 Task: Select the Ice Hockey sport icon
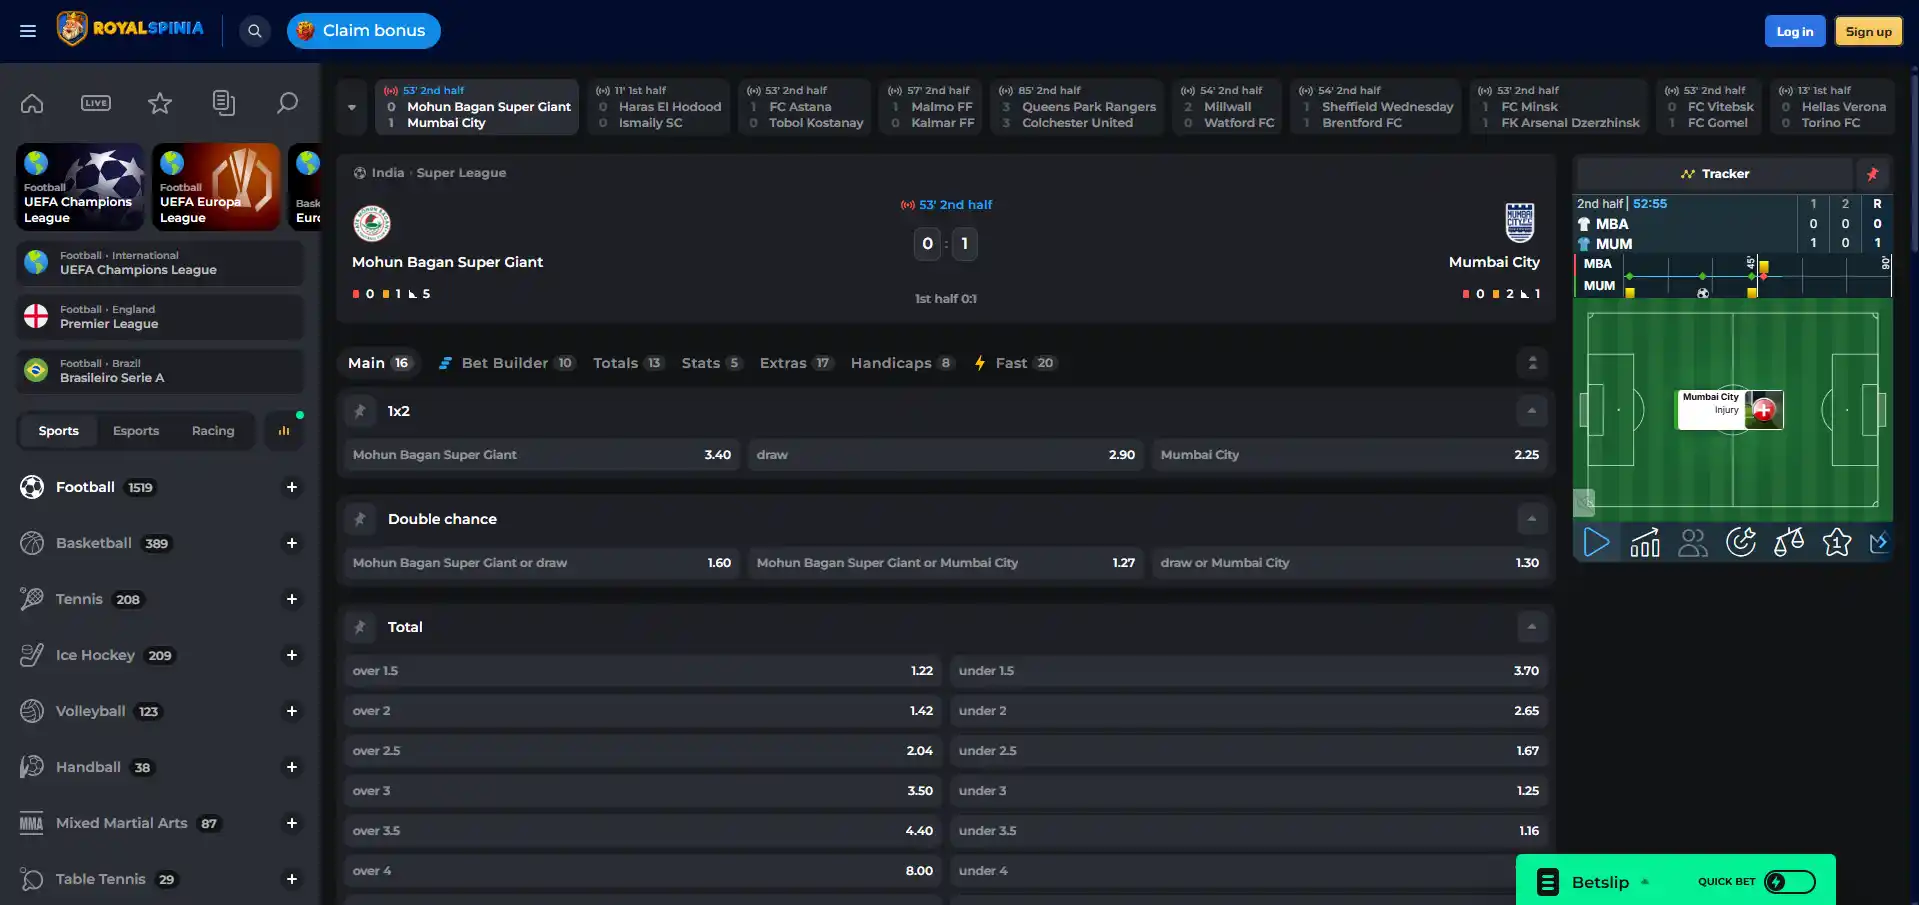[x=32, y=655]
